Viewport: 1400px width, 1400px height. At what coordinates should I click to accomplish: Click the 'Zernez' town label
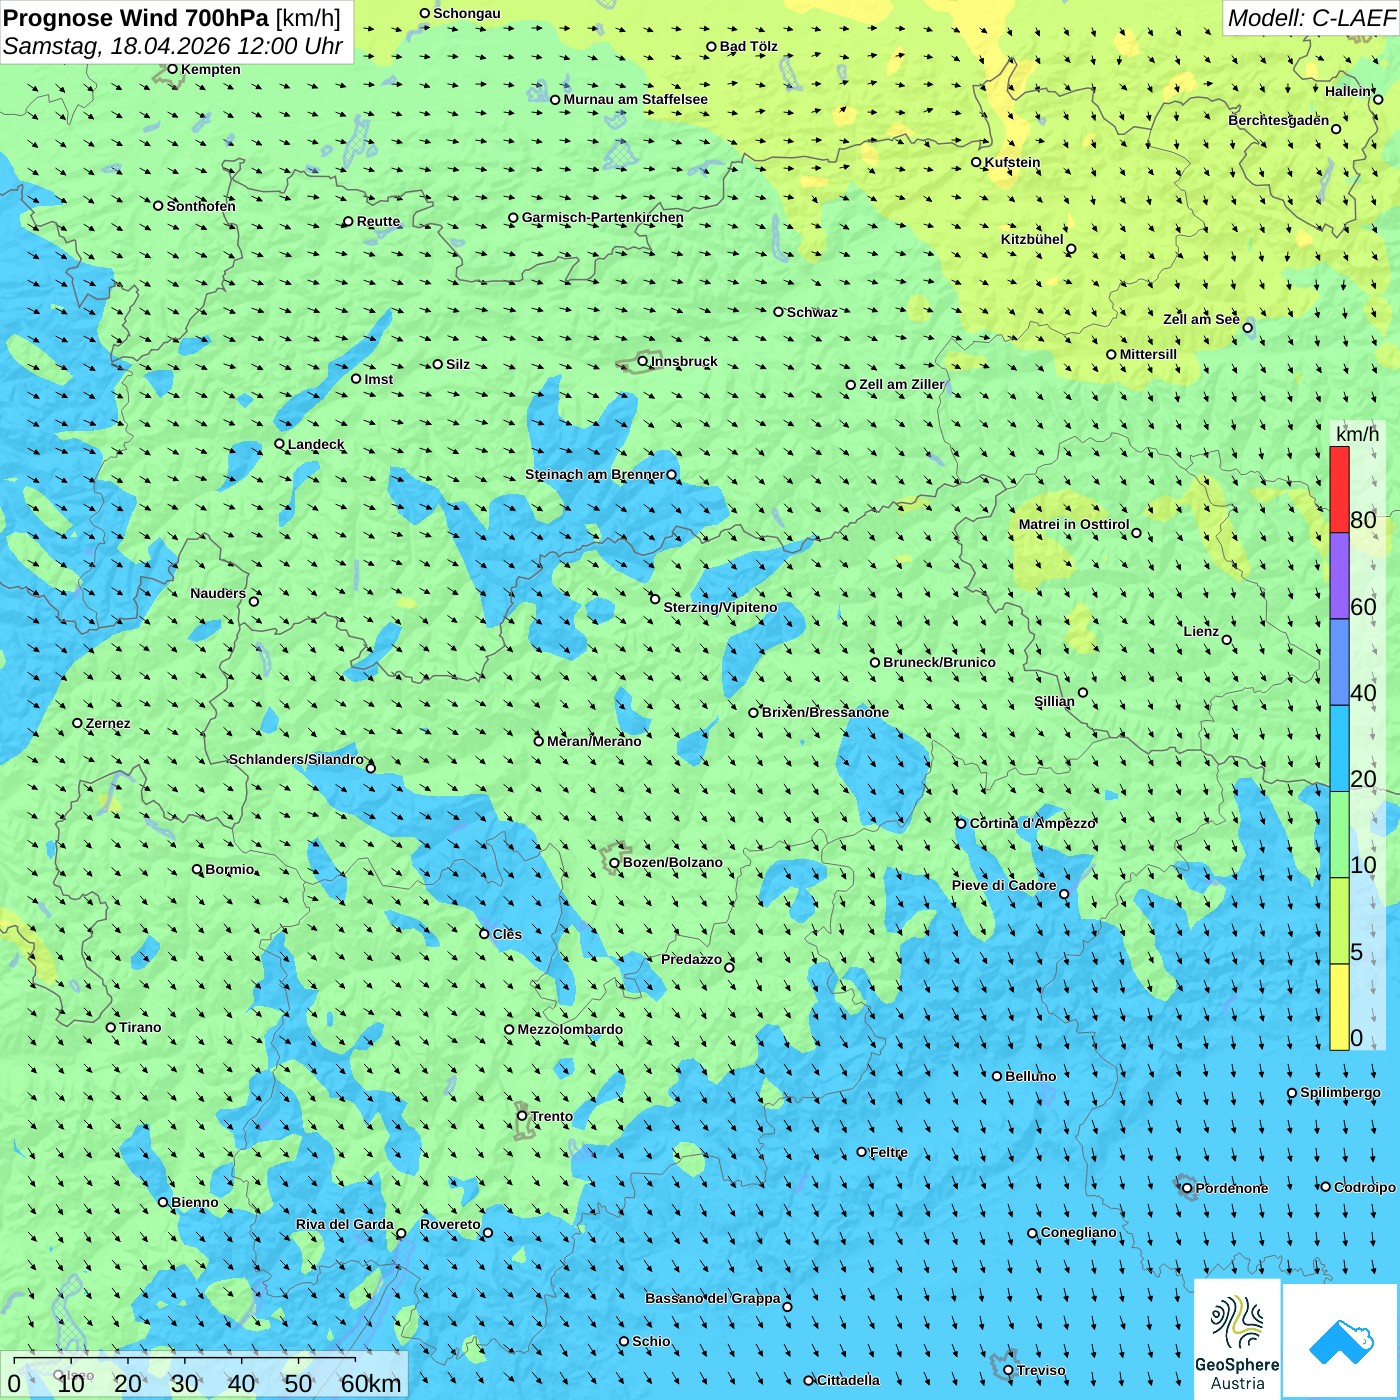pyautogui.click(x=108, y=723)
